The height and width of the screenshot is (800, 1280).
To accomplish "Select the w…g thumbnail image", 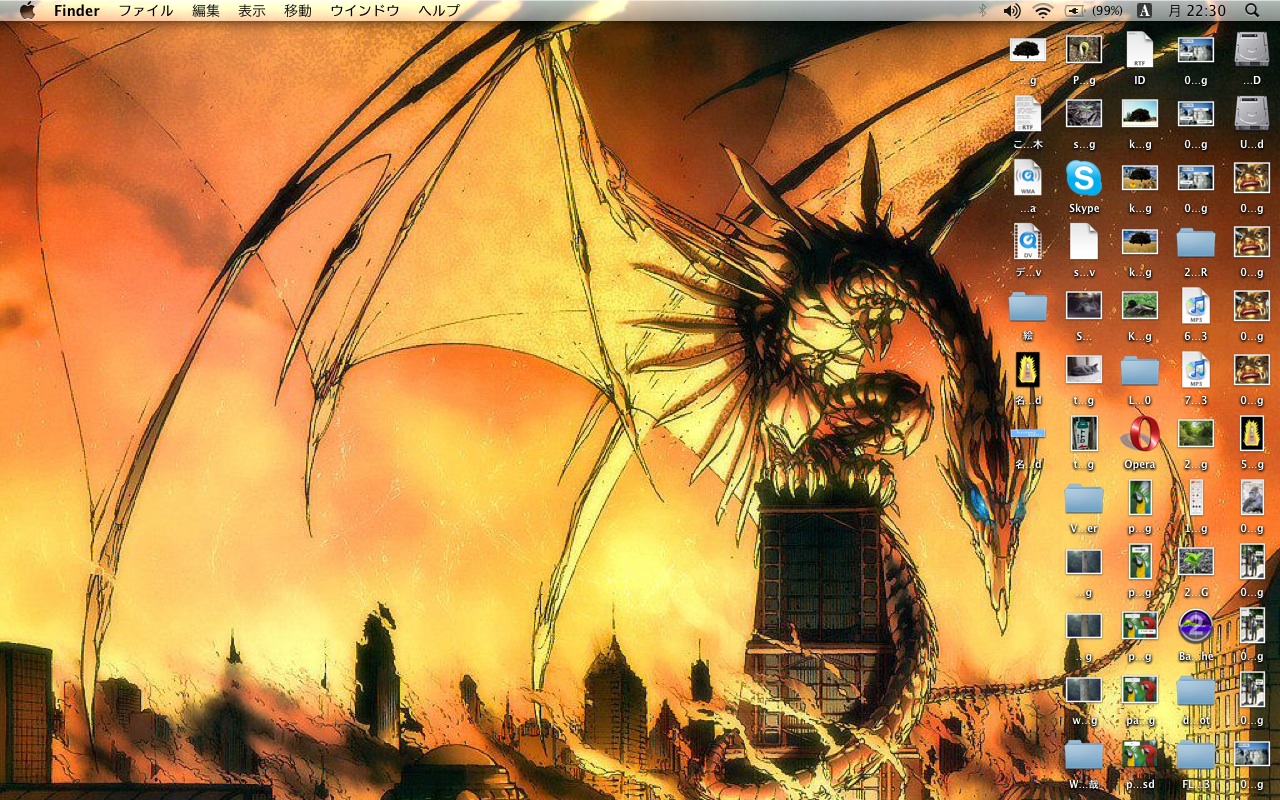I will coord(1084,690).
